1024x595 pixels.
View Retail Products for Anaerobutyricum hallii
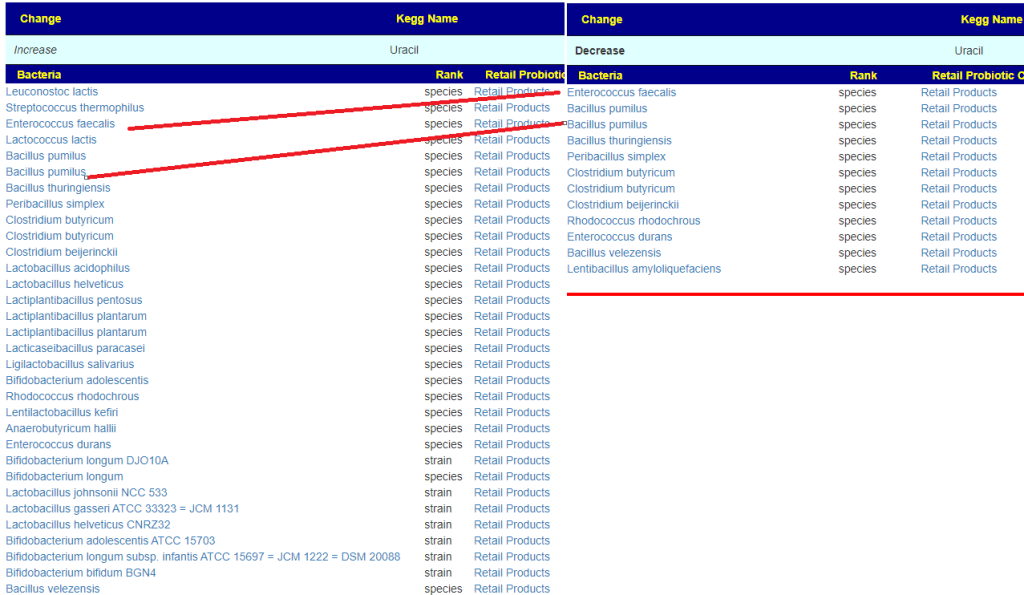[x=512, y=428]
